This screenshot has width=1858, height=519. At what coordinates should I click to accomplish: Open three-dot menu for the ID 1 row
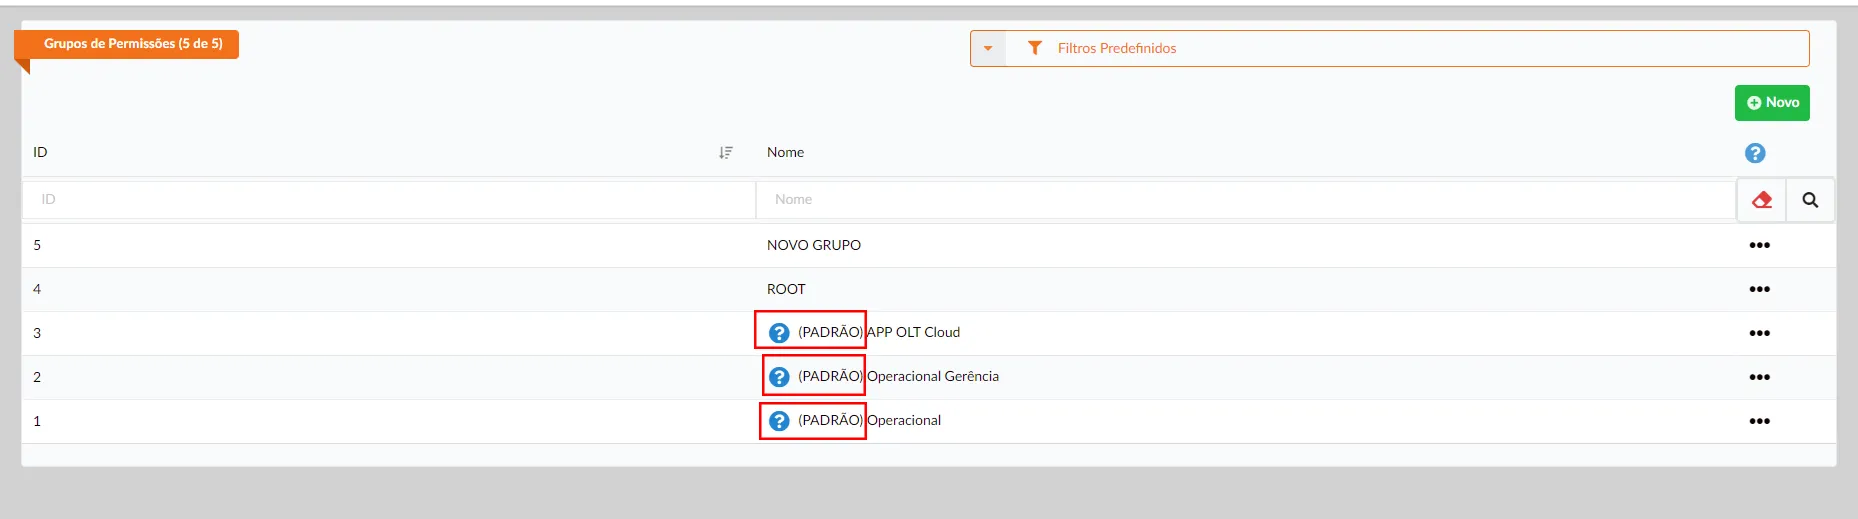tap(1759, 421)
